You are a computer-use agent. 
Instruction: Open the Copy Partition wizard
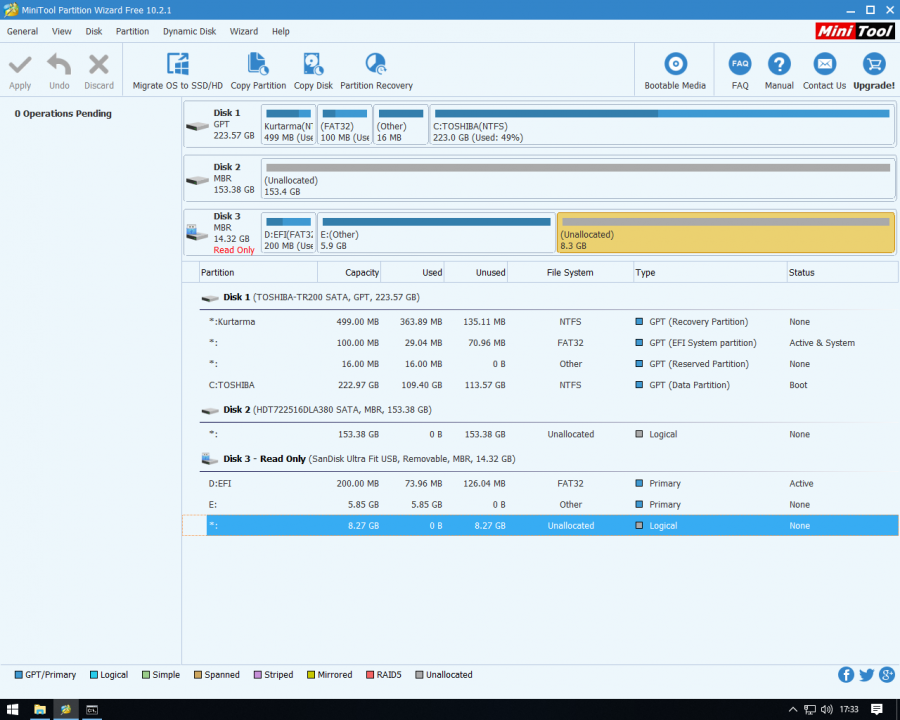pos(258,66)
